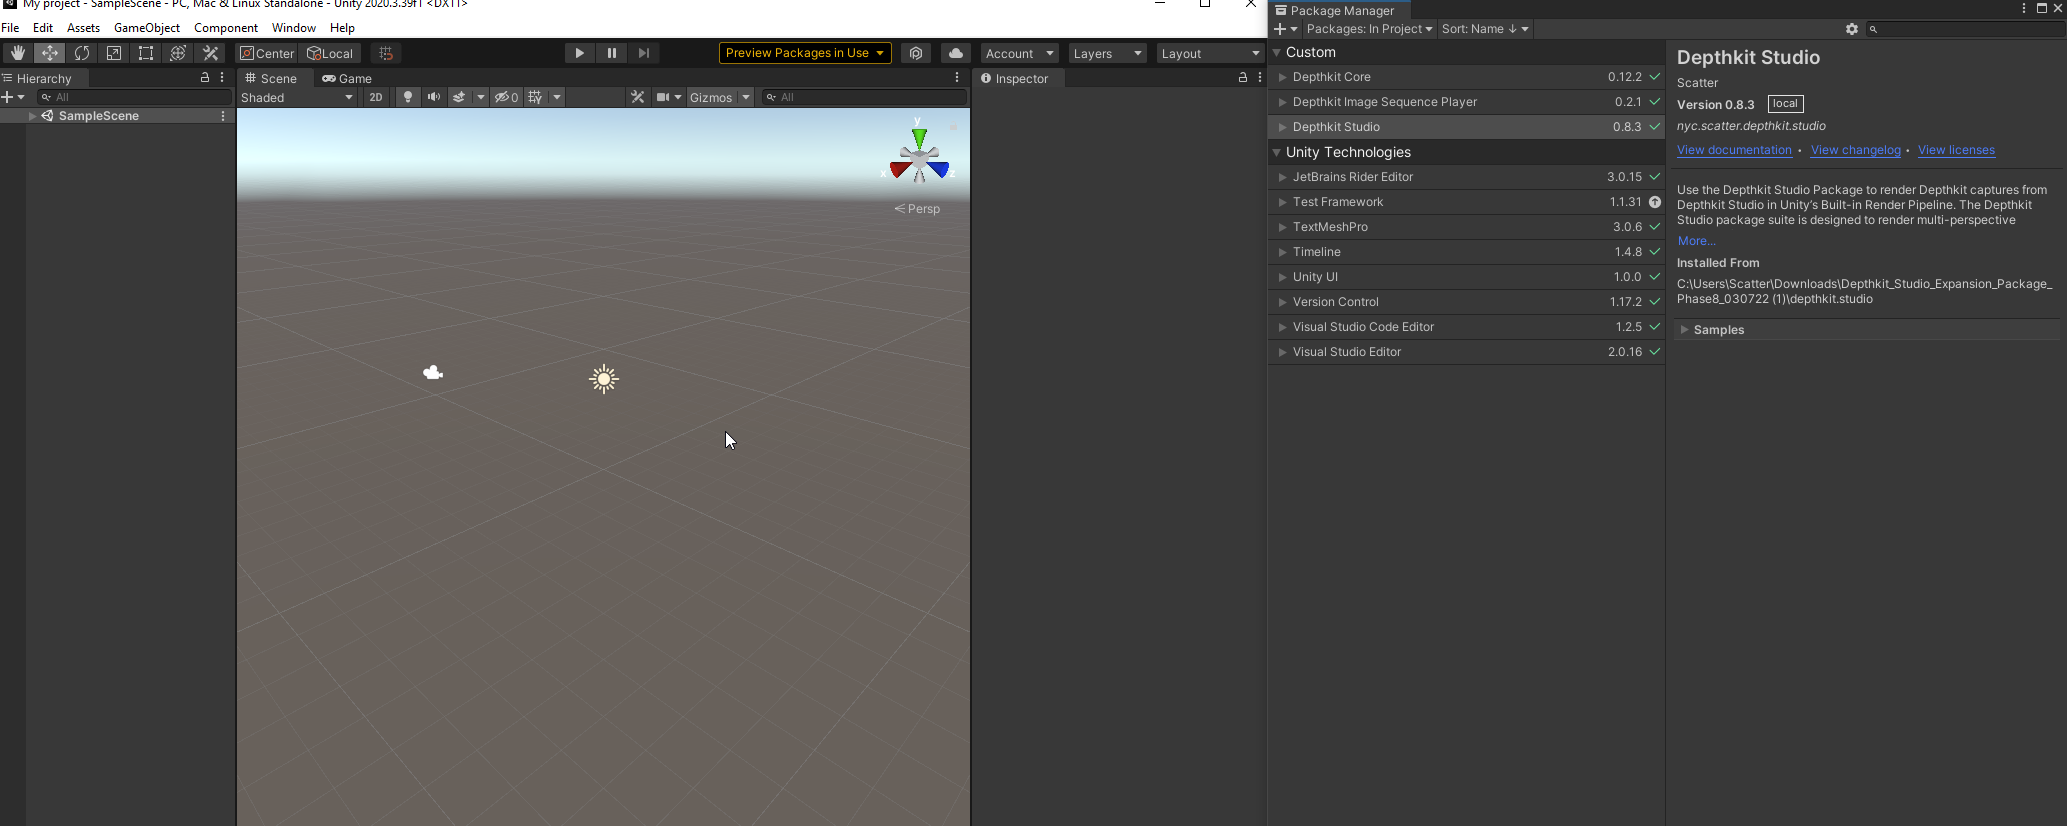The width and height of the screenshot is (2067, 826).
Task: Open cloud services via cloud icon
Action: click(956, 53)
